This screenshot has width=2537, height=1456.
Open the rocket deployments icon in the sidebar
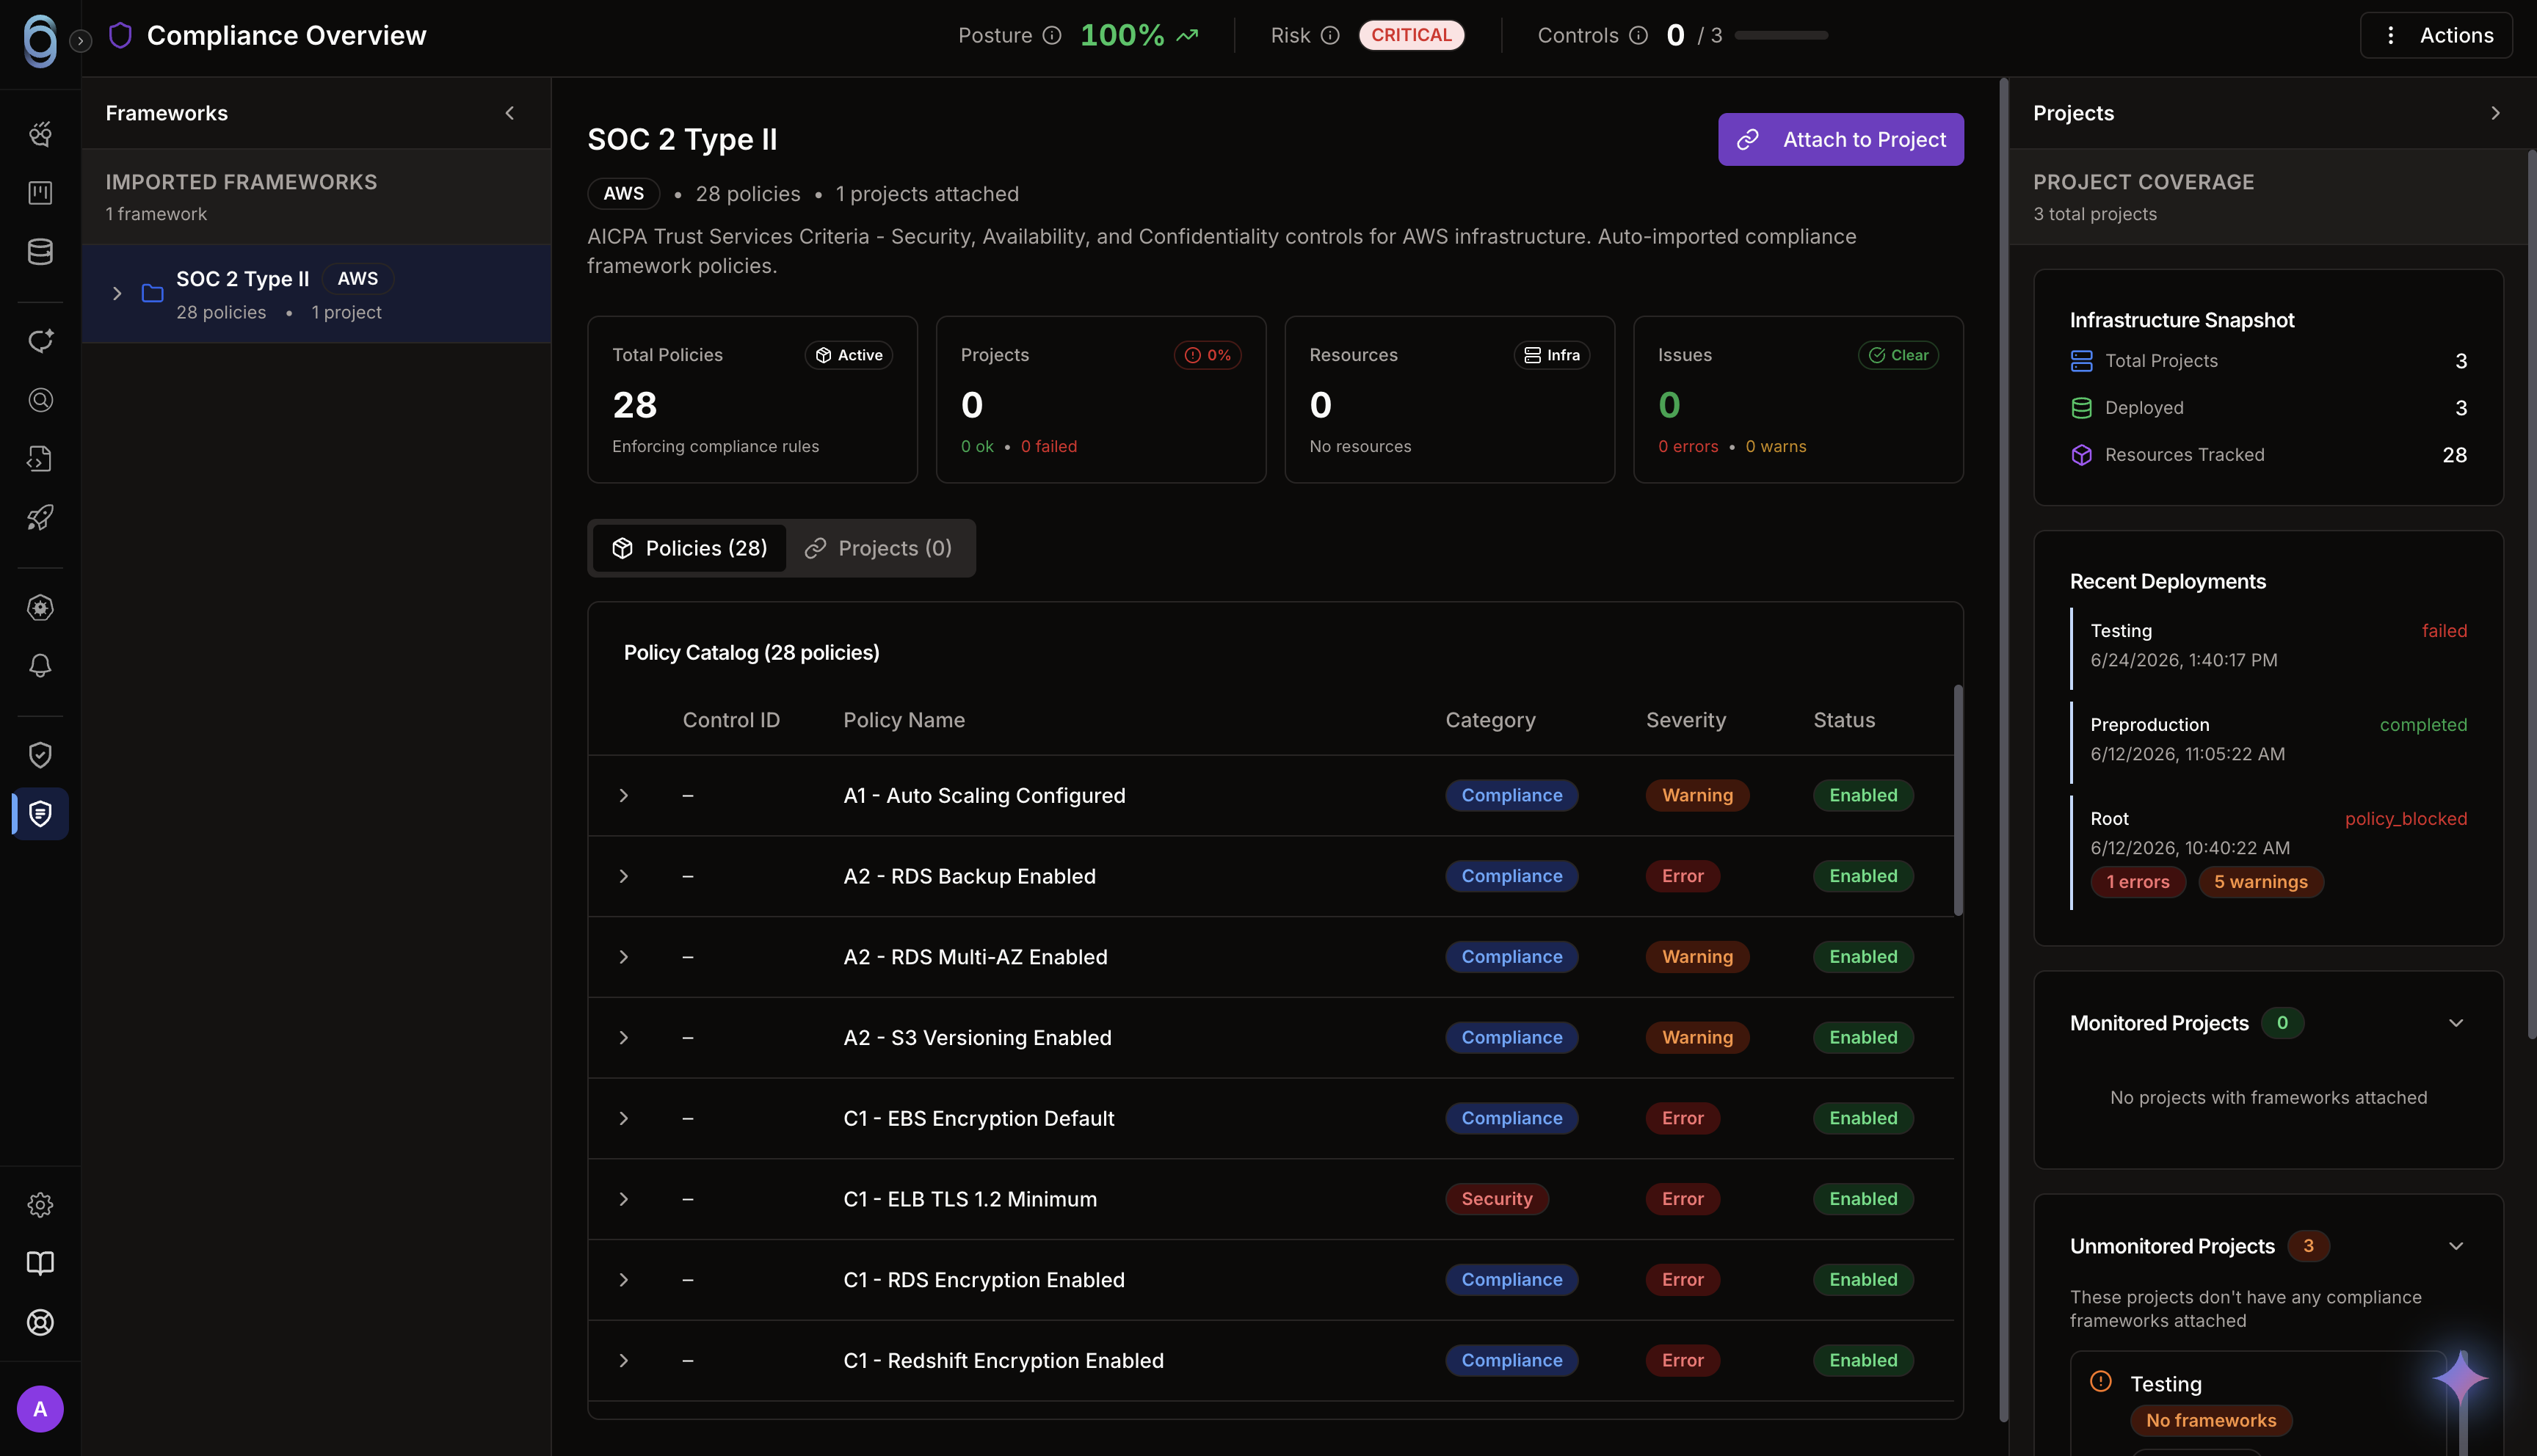pos(40,518)
